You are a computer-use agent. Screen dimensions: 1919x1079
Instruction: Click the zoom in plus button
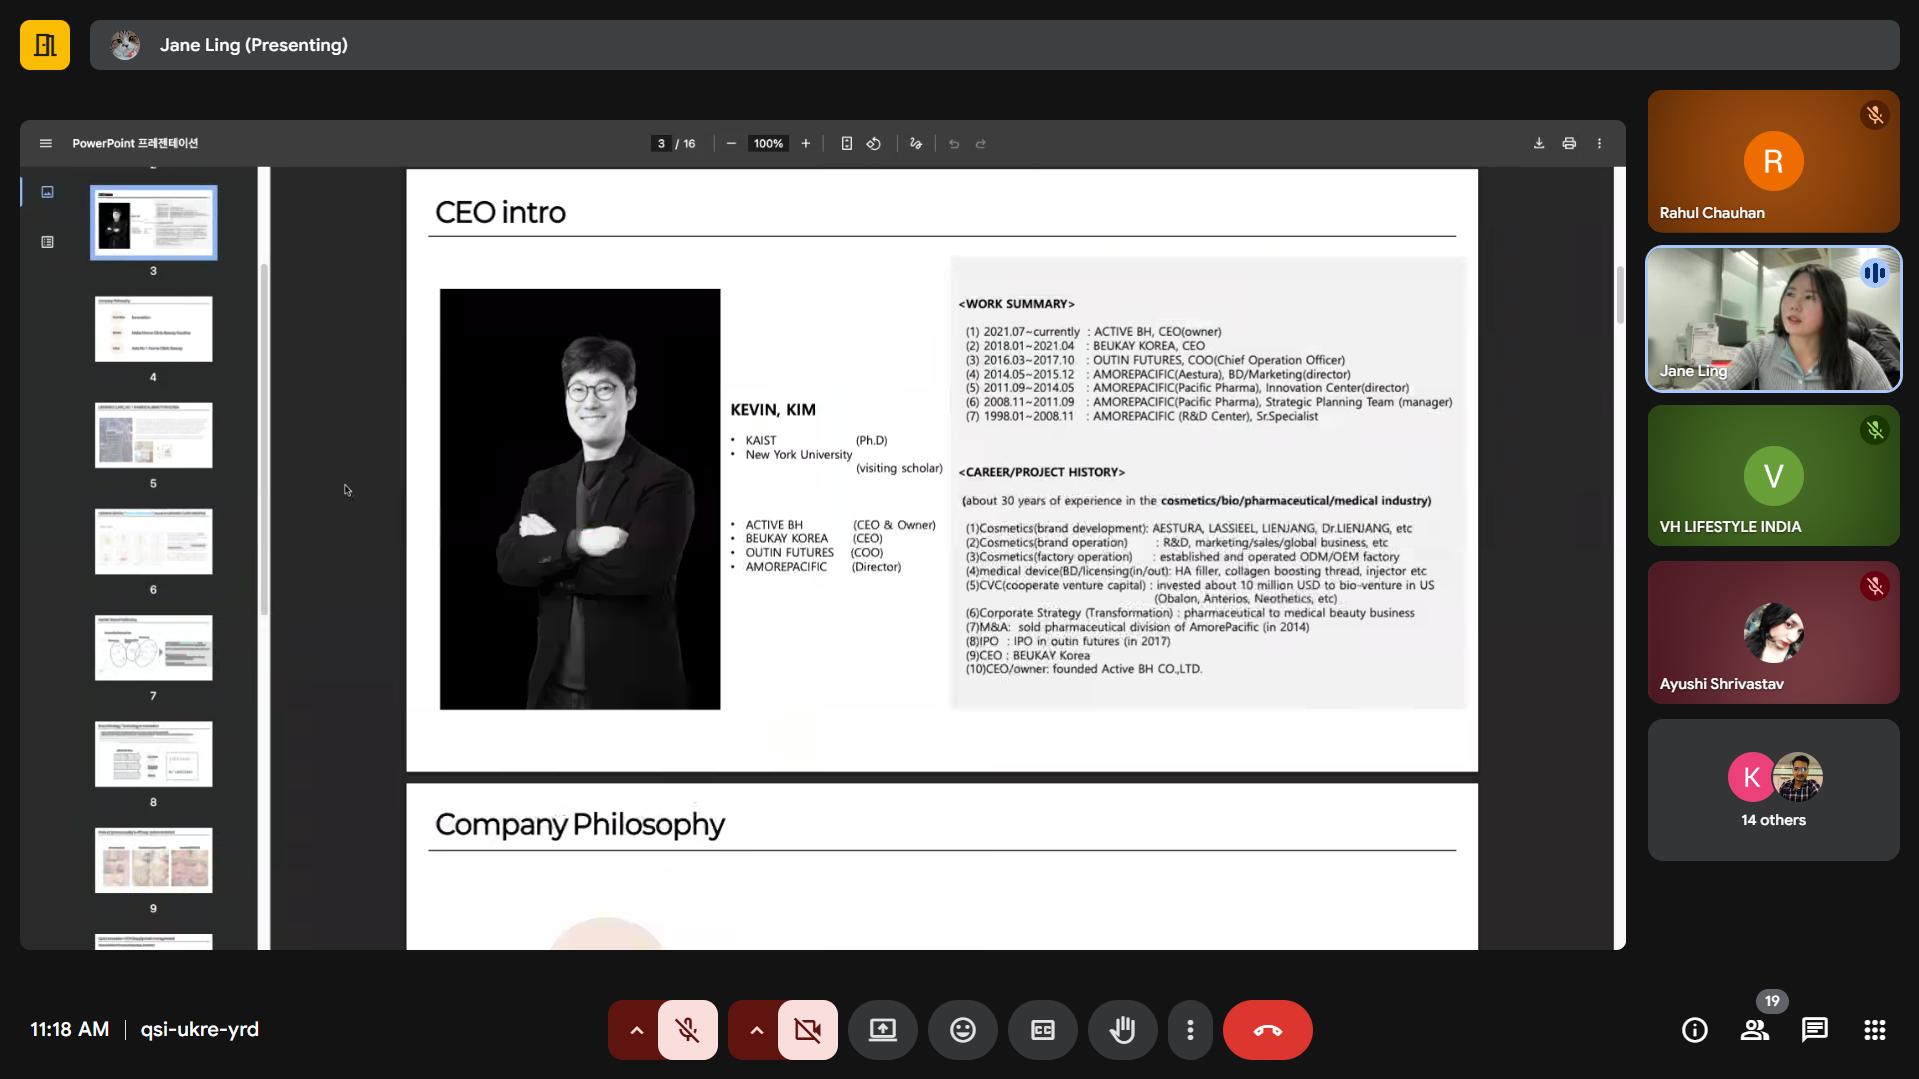(x=805, y=143)
